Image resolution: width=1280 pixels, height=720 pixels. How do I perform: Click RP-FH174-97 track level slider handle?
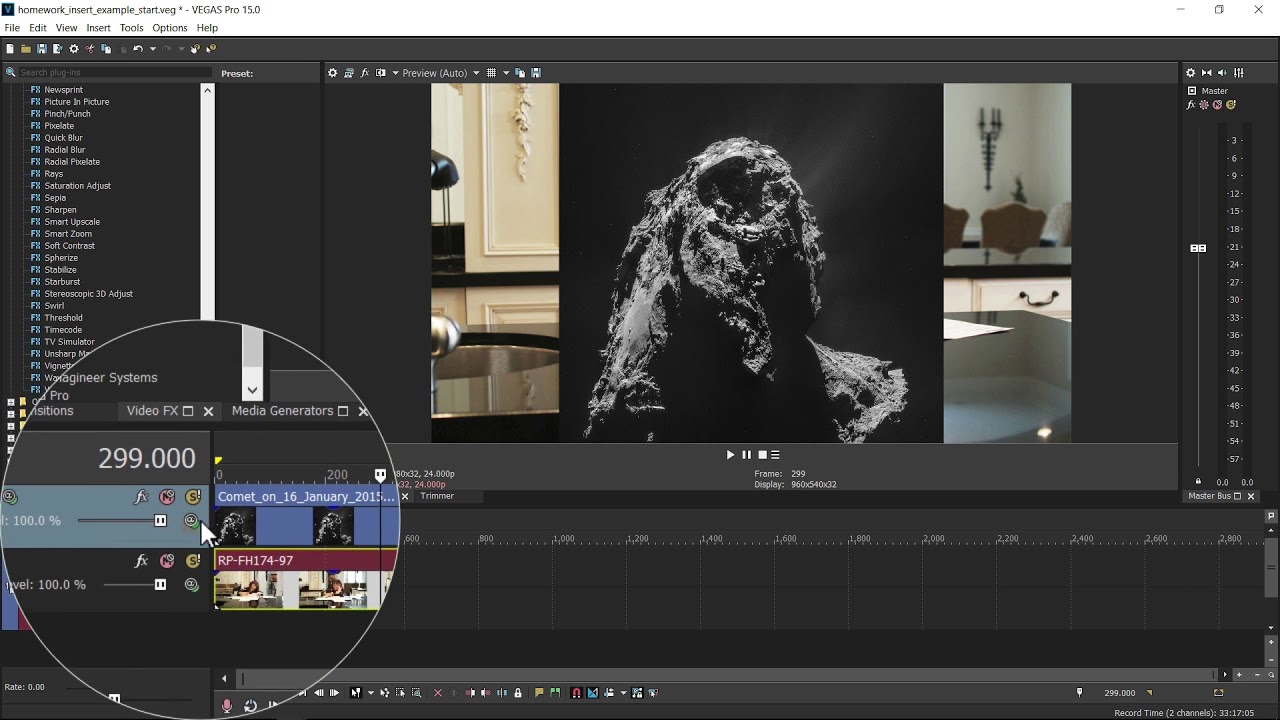coord(160,585)
